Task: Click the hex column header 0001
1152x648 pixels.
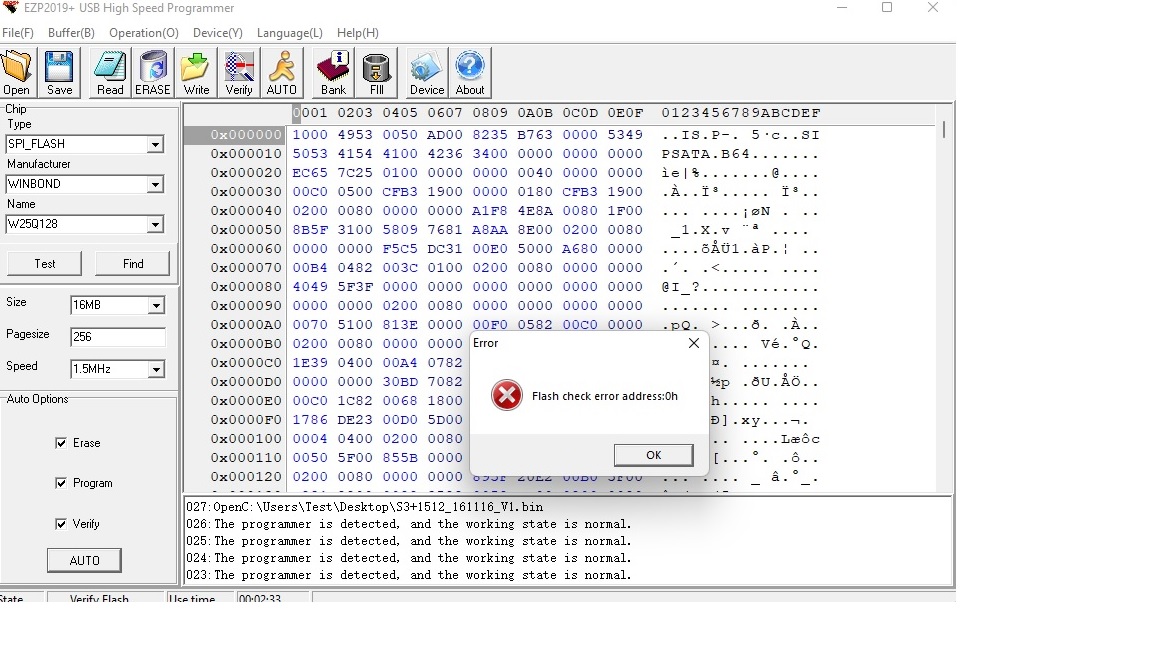Action: click(310, 113)
